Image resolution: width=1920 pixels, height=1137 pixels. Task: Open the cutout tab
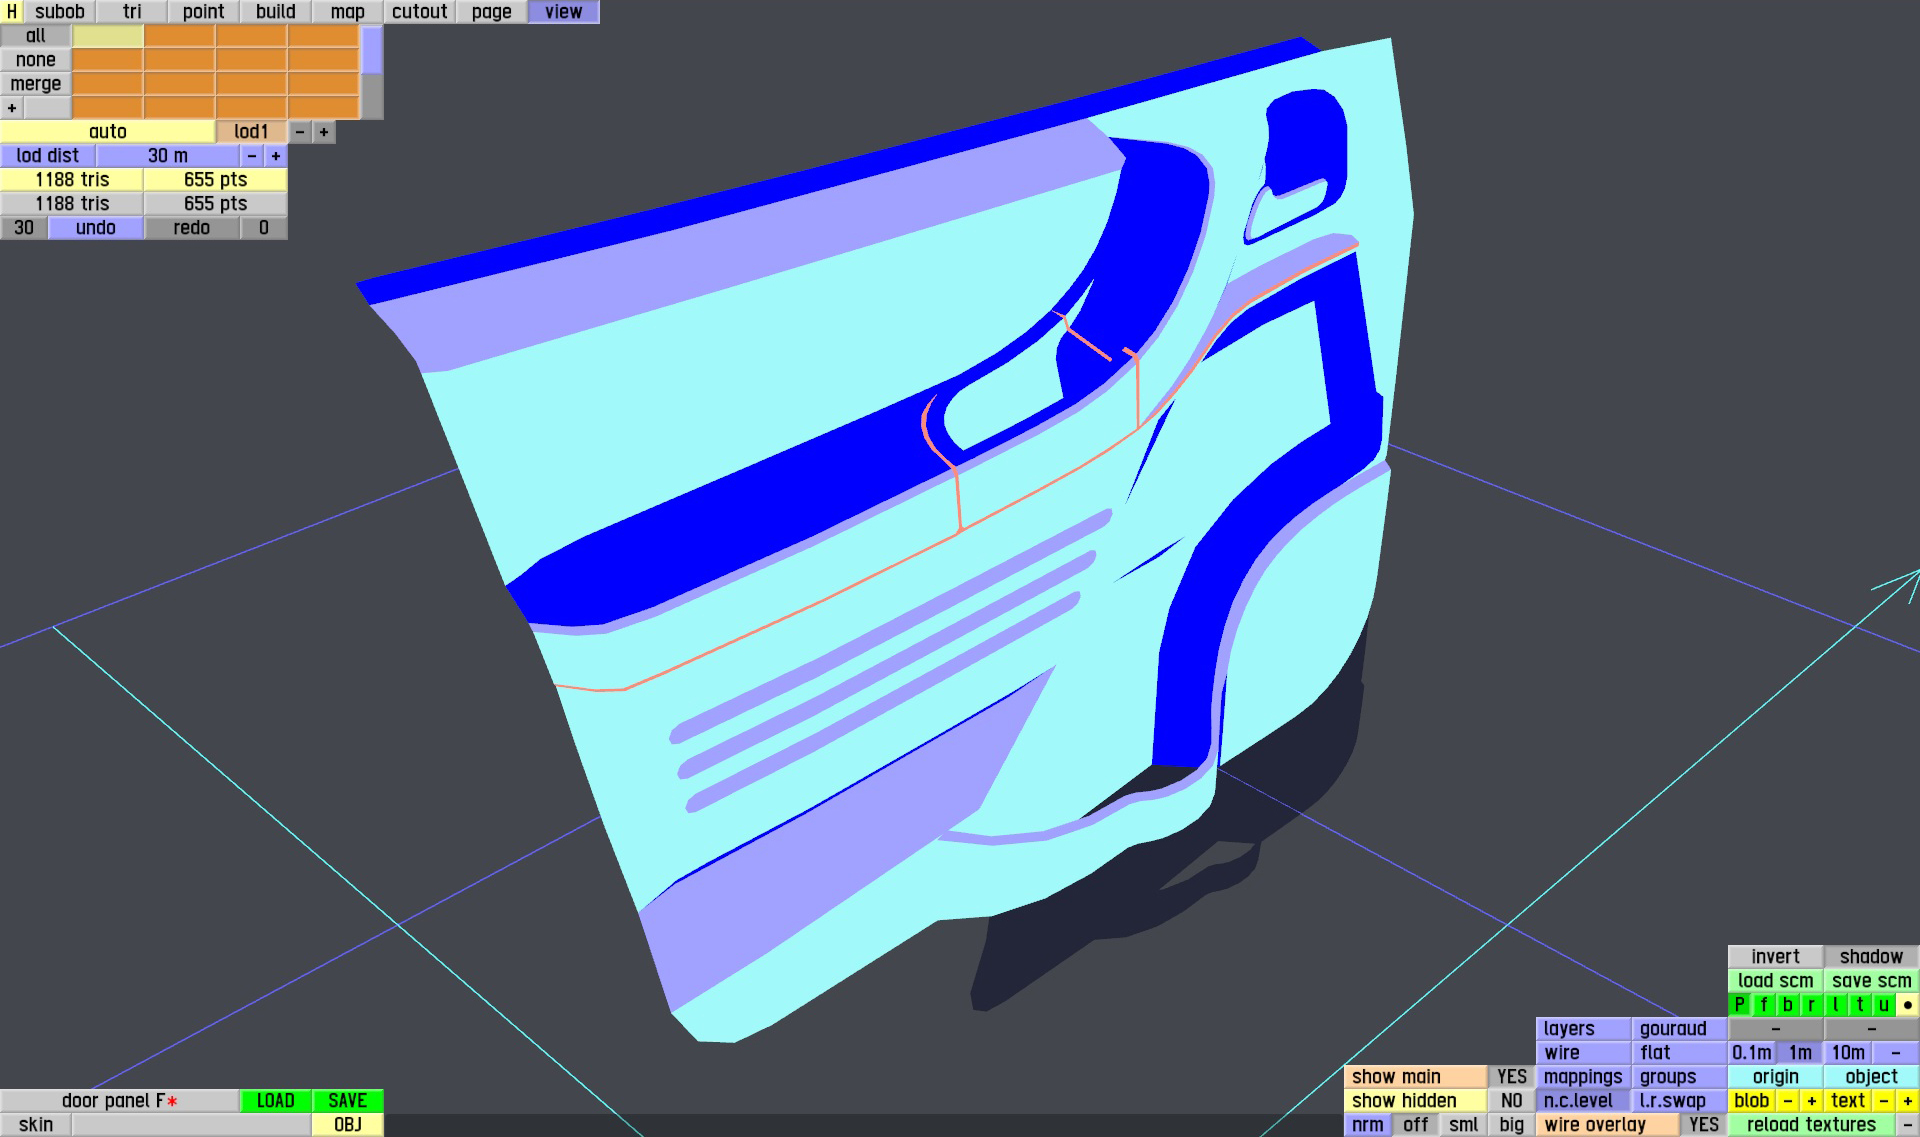[419, 12]
